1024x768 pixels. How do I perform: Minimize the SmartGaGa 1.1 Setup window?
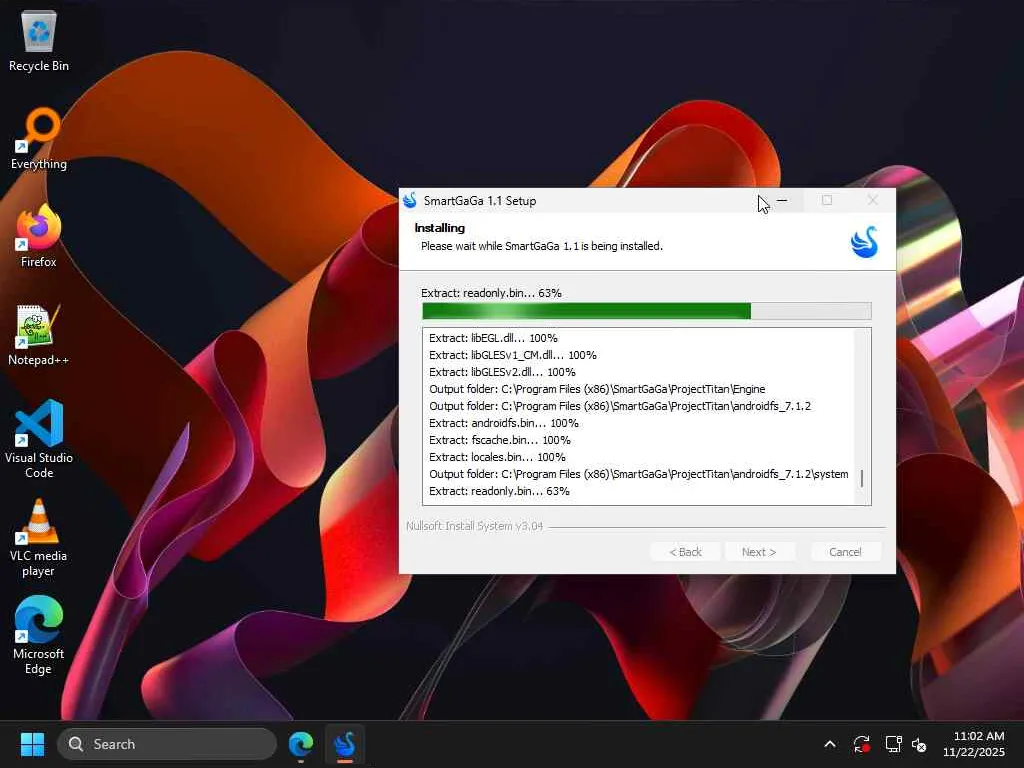point(782,200)
